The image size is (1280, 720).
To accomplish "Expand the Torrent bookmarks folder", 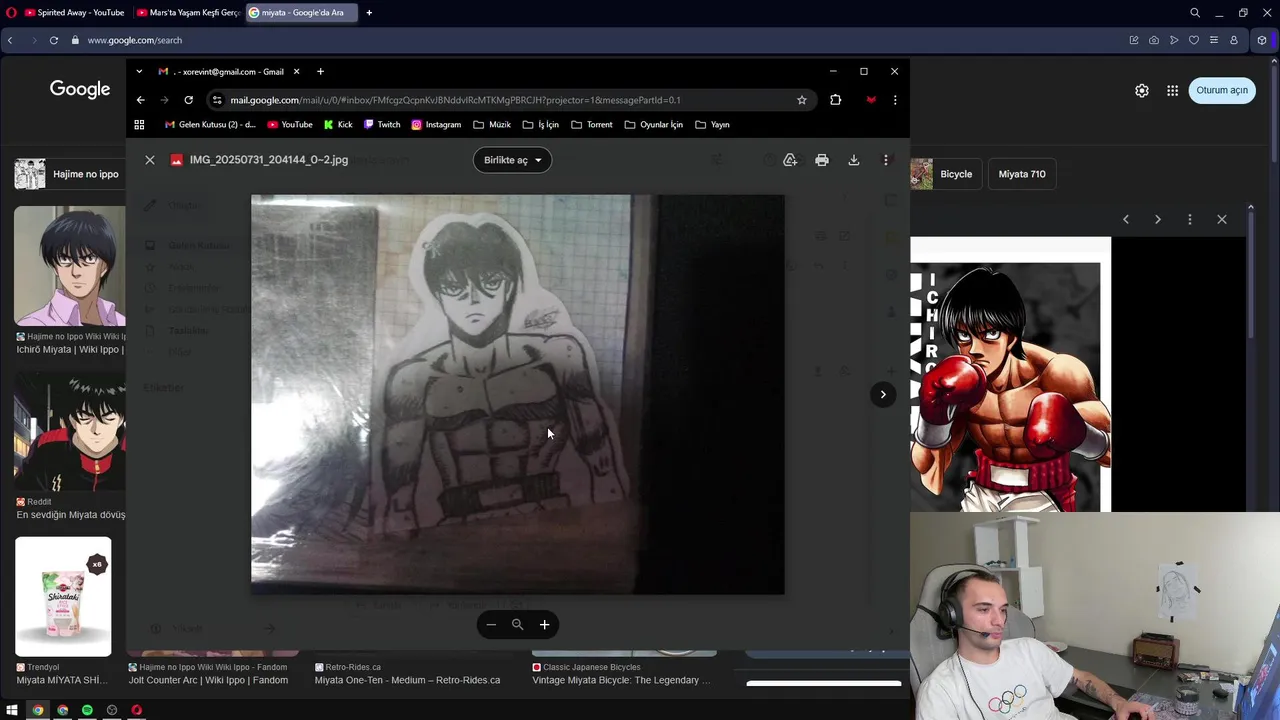I will 592,125.
